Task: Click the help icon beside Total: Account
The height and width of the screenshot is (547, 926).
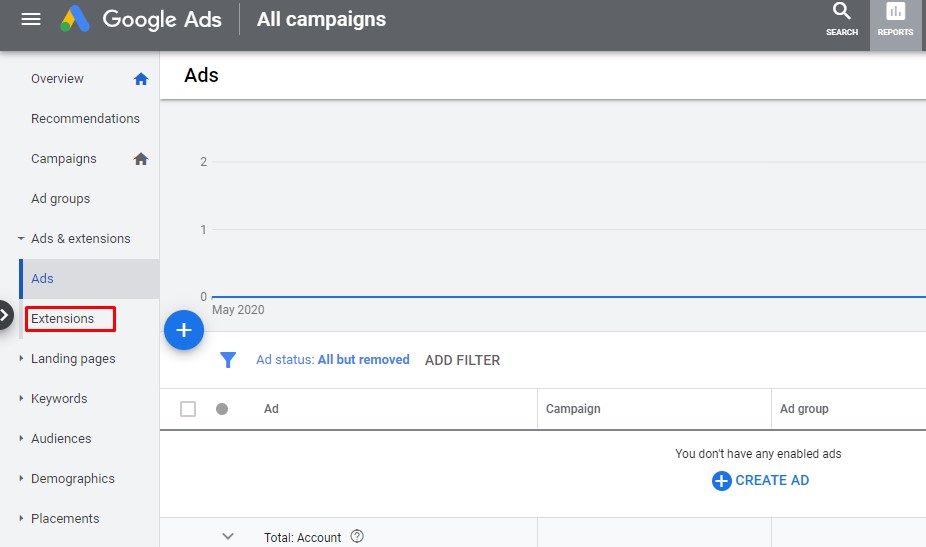Action: point(357,537)
